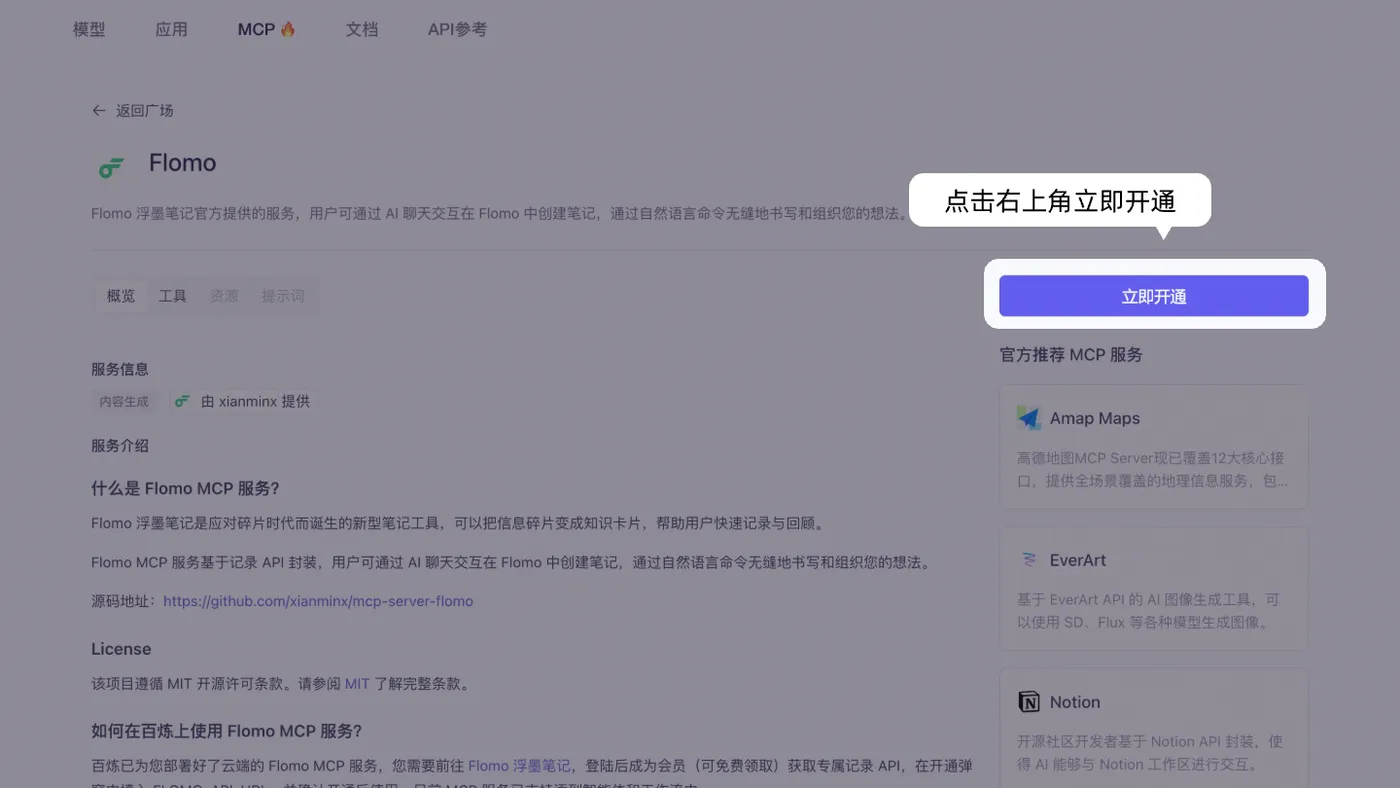The image size is (1400, 788).
Task: Open the 应用 navigation menu
Action: pos(171,29)
